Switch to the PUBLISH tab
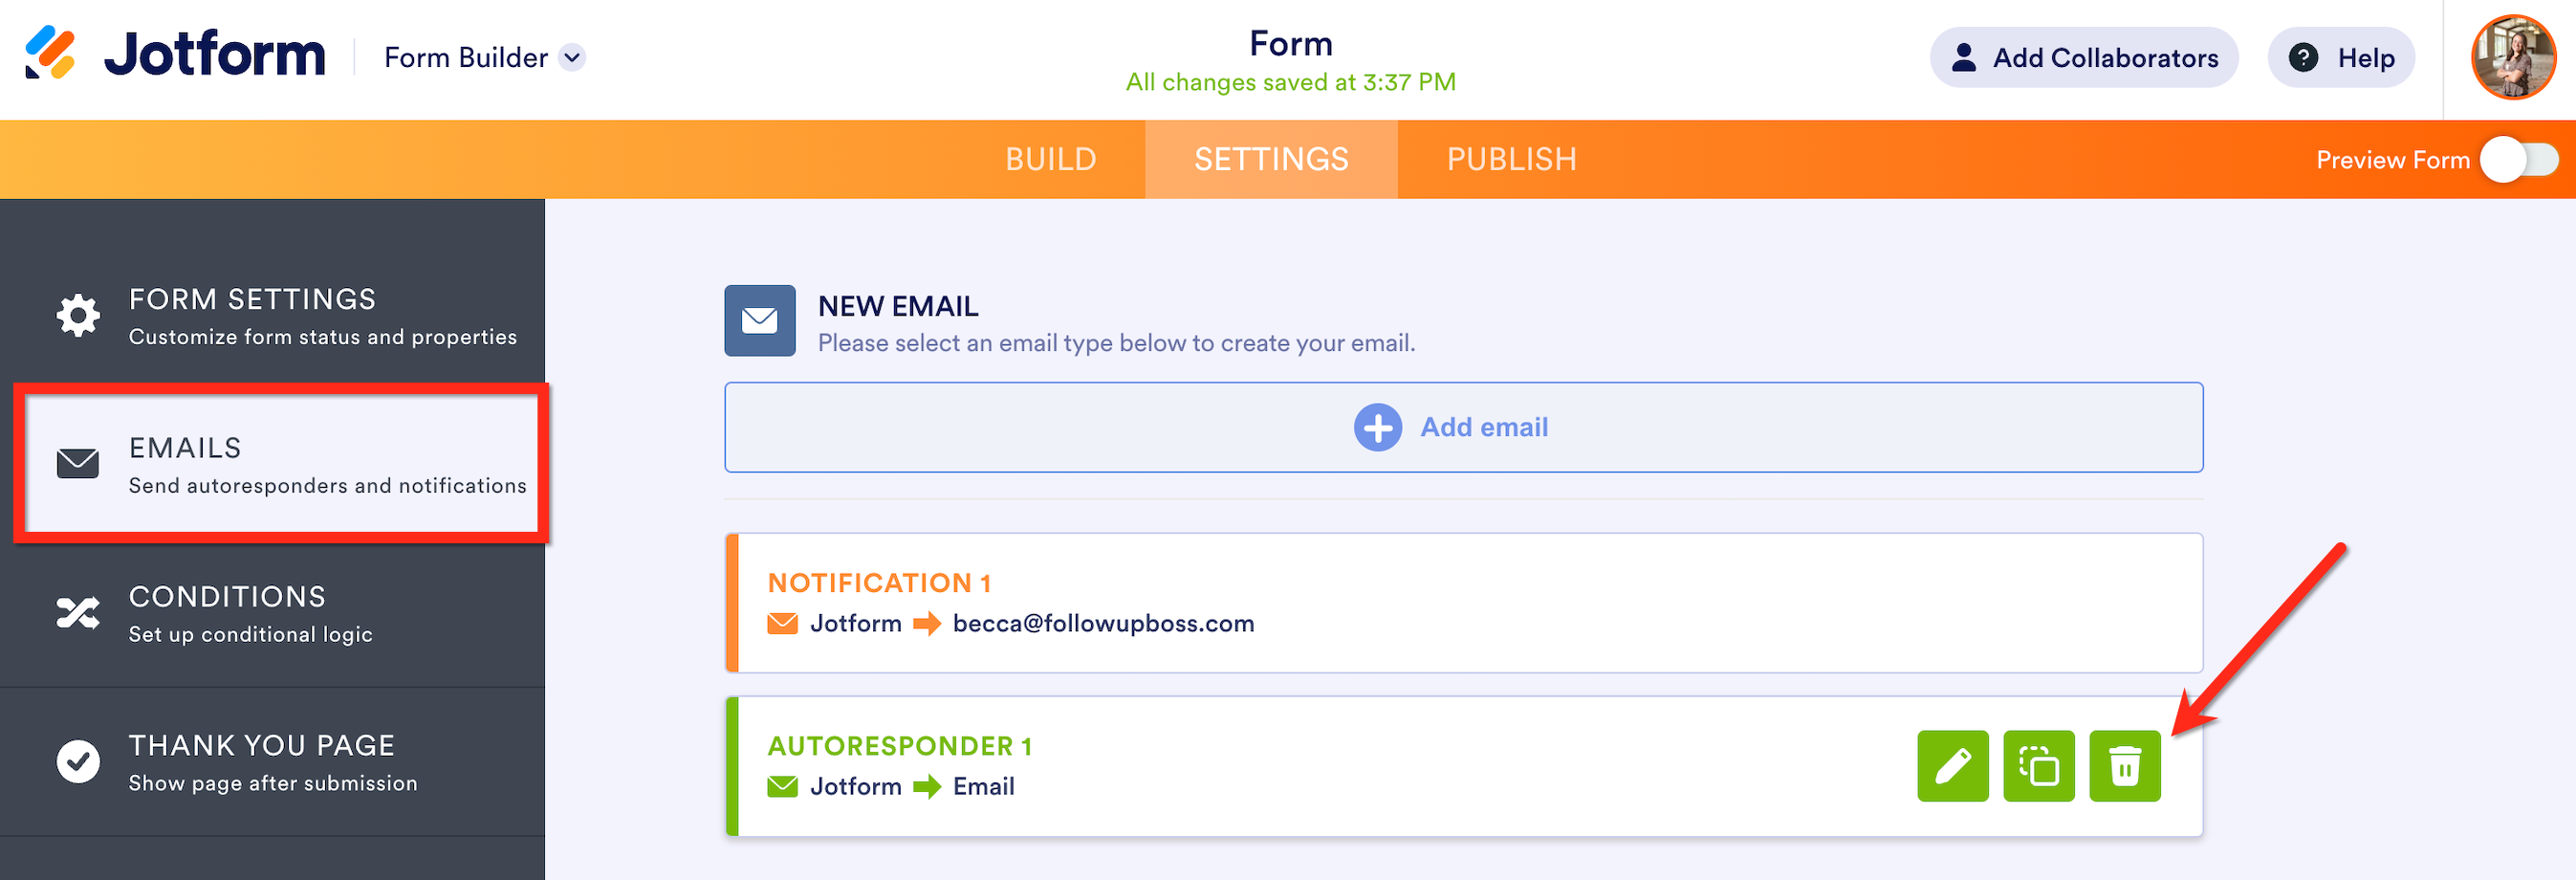 (x=1511, y=160)
